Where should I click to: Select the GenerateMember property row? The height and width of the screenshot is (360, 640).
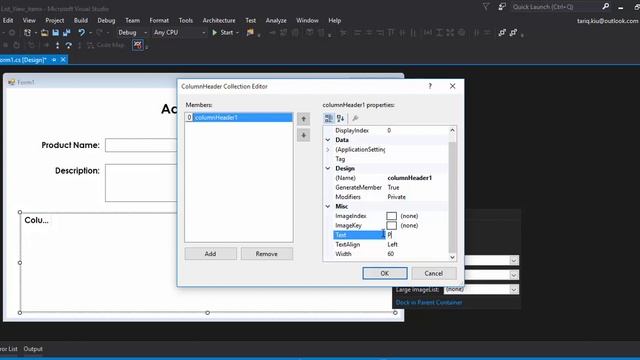coord(390,187)
